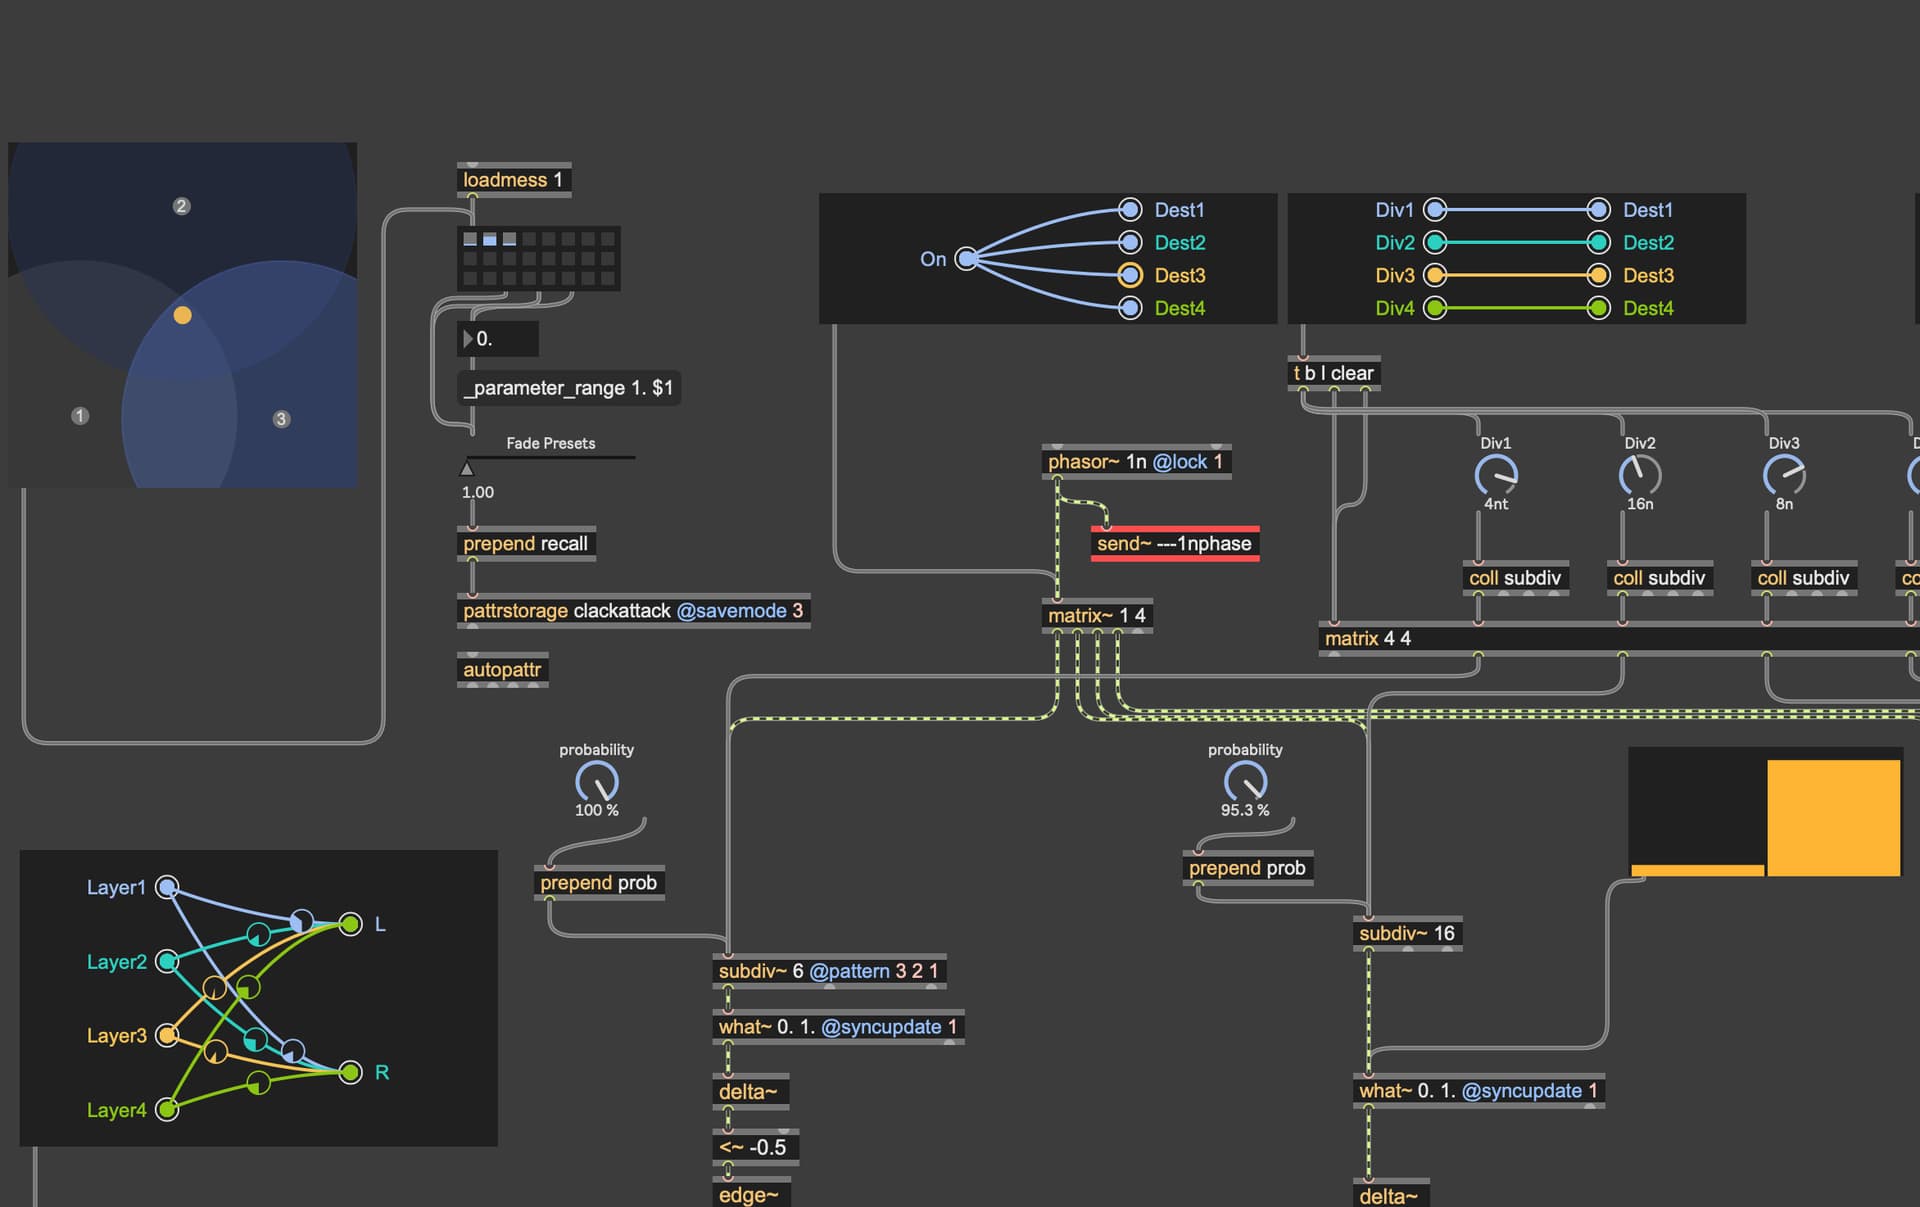This screenshot has height=1207, width=1920.
Task: Select the subdiv~ 6 @pattern 3 2 1 object
Action: click(x=829, y=971)
